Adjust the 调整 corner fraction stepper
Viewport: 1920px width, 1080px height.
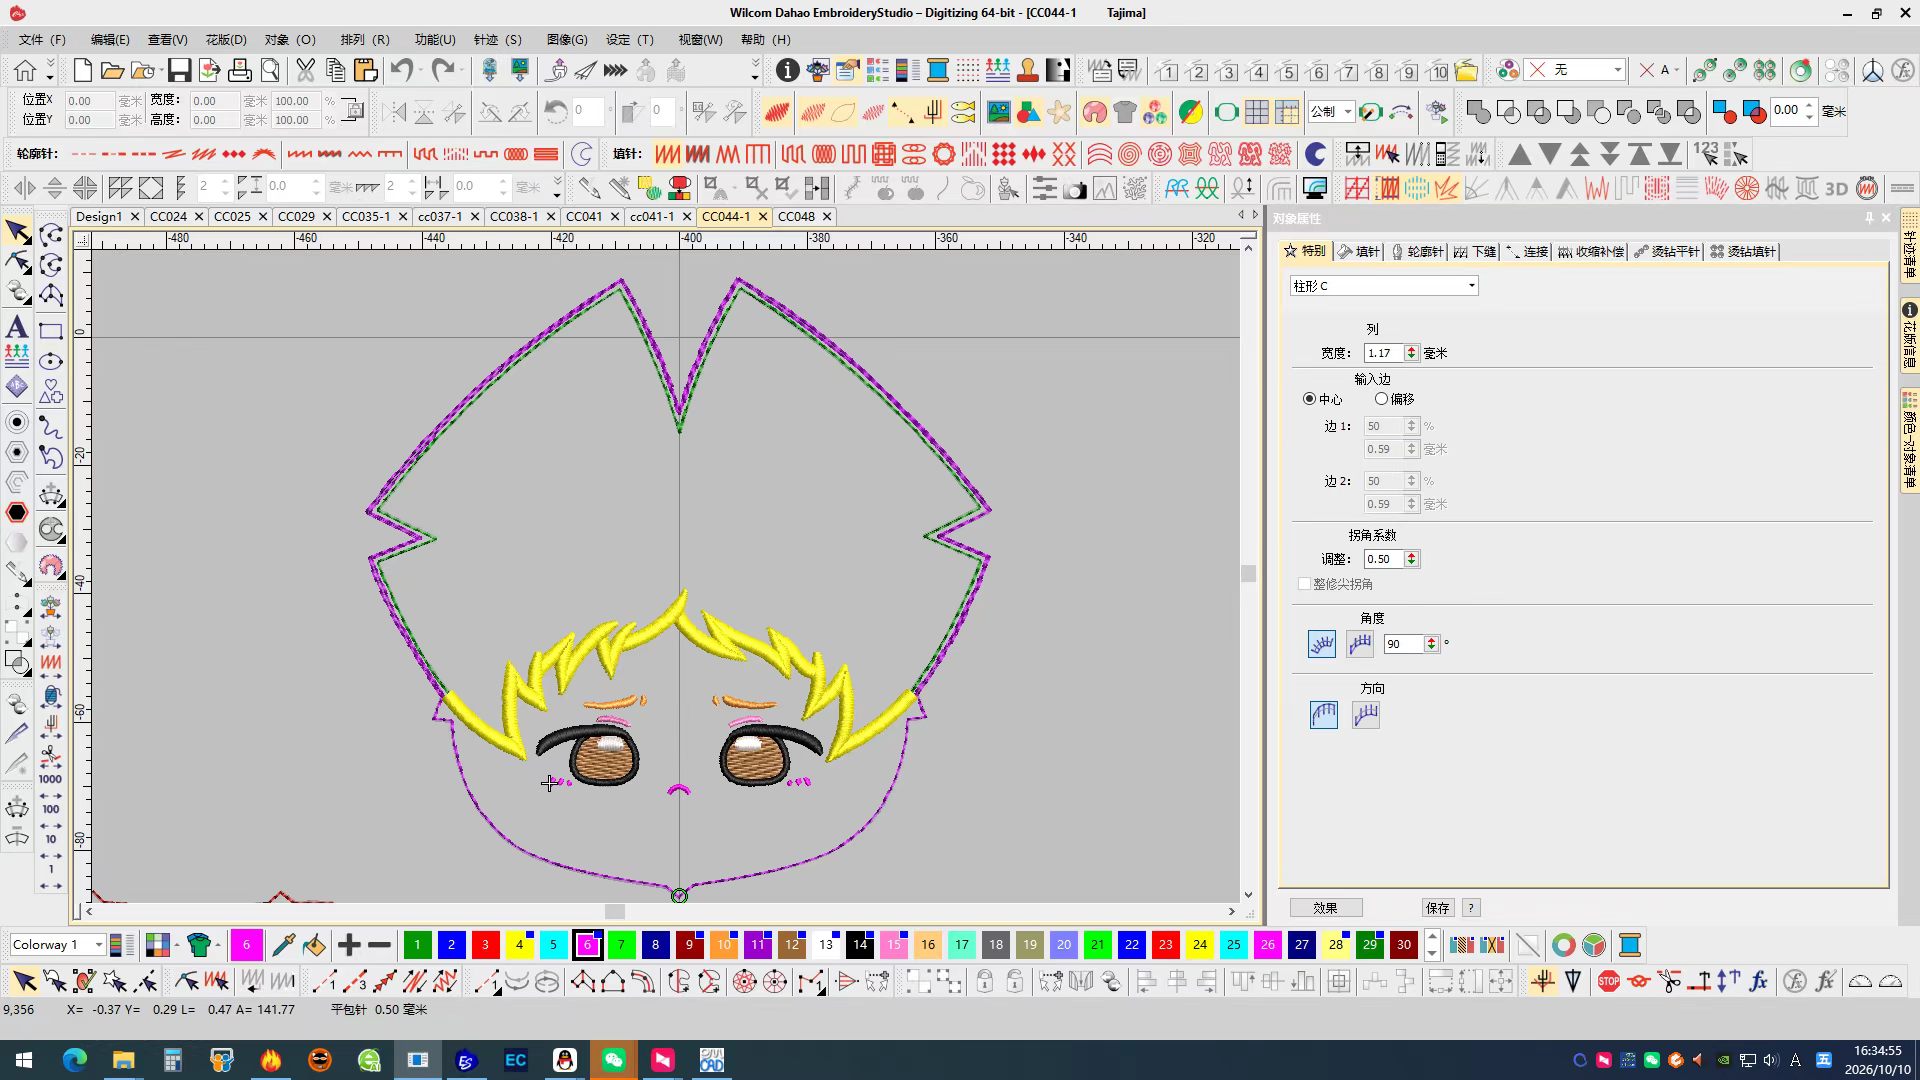[x=1411, y=559]
